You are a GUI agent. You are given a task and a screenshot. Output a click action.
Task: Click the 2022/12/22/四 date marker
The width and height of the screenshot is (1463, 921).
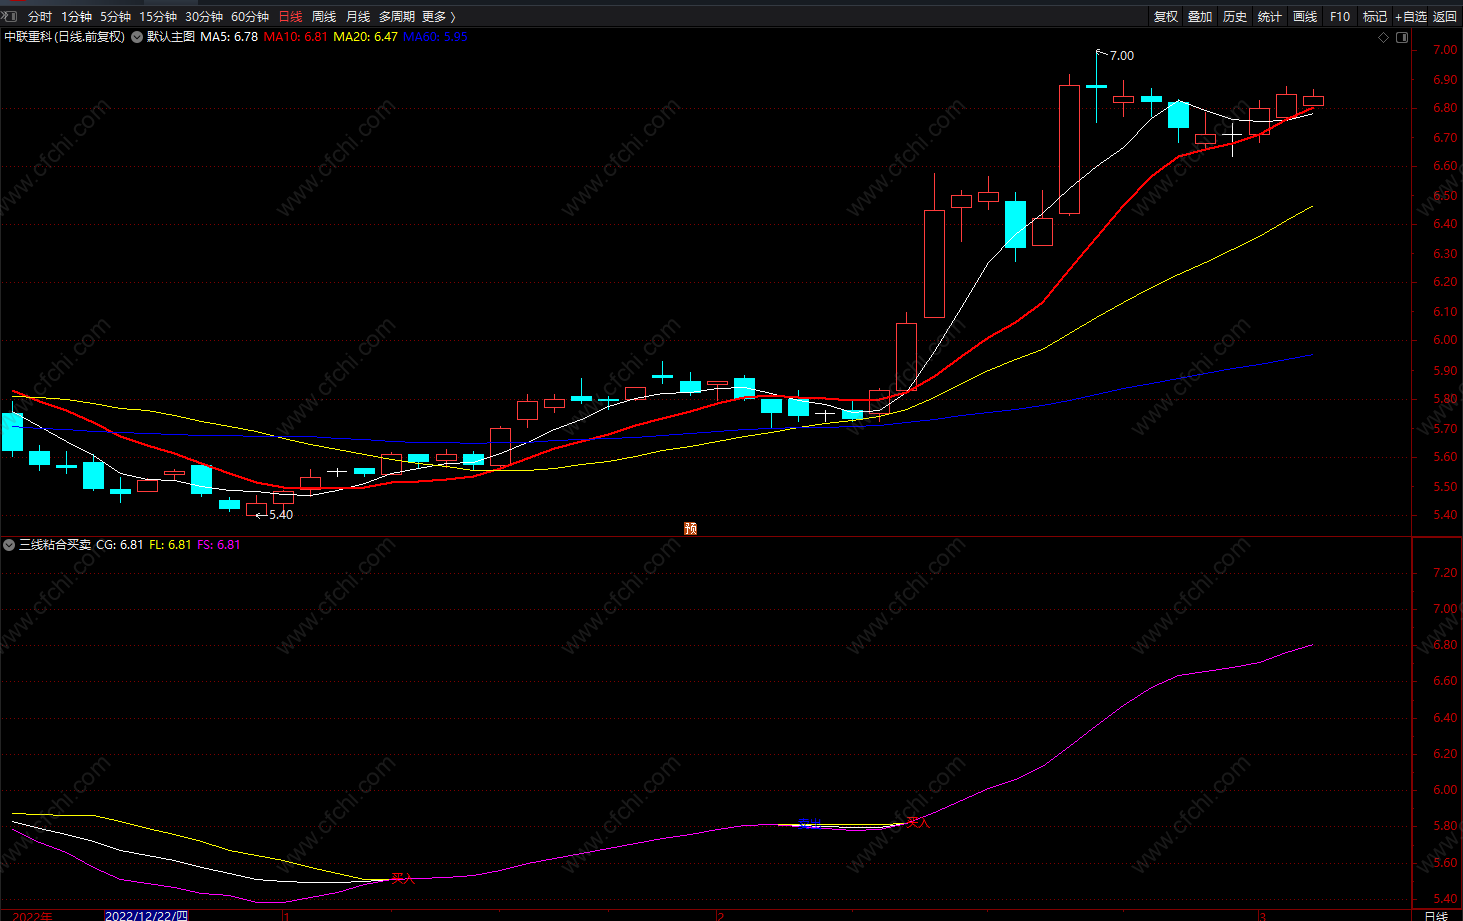[146, 915]
